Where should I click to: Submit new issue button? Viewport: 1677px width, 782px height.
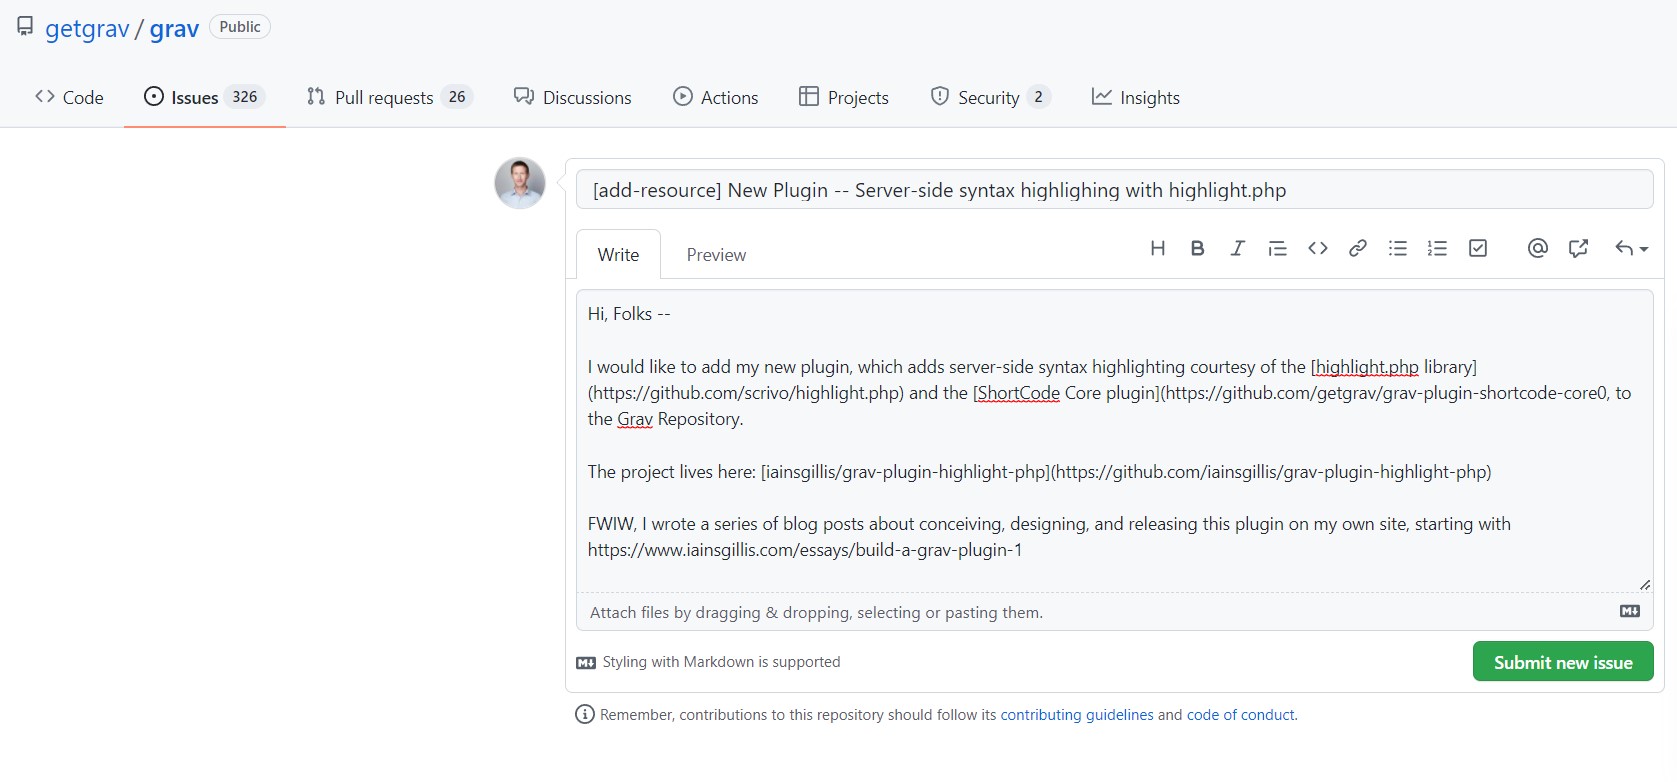click(1563, 662)
